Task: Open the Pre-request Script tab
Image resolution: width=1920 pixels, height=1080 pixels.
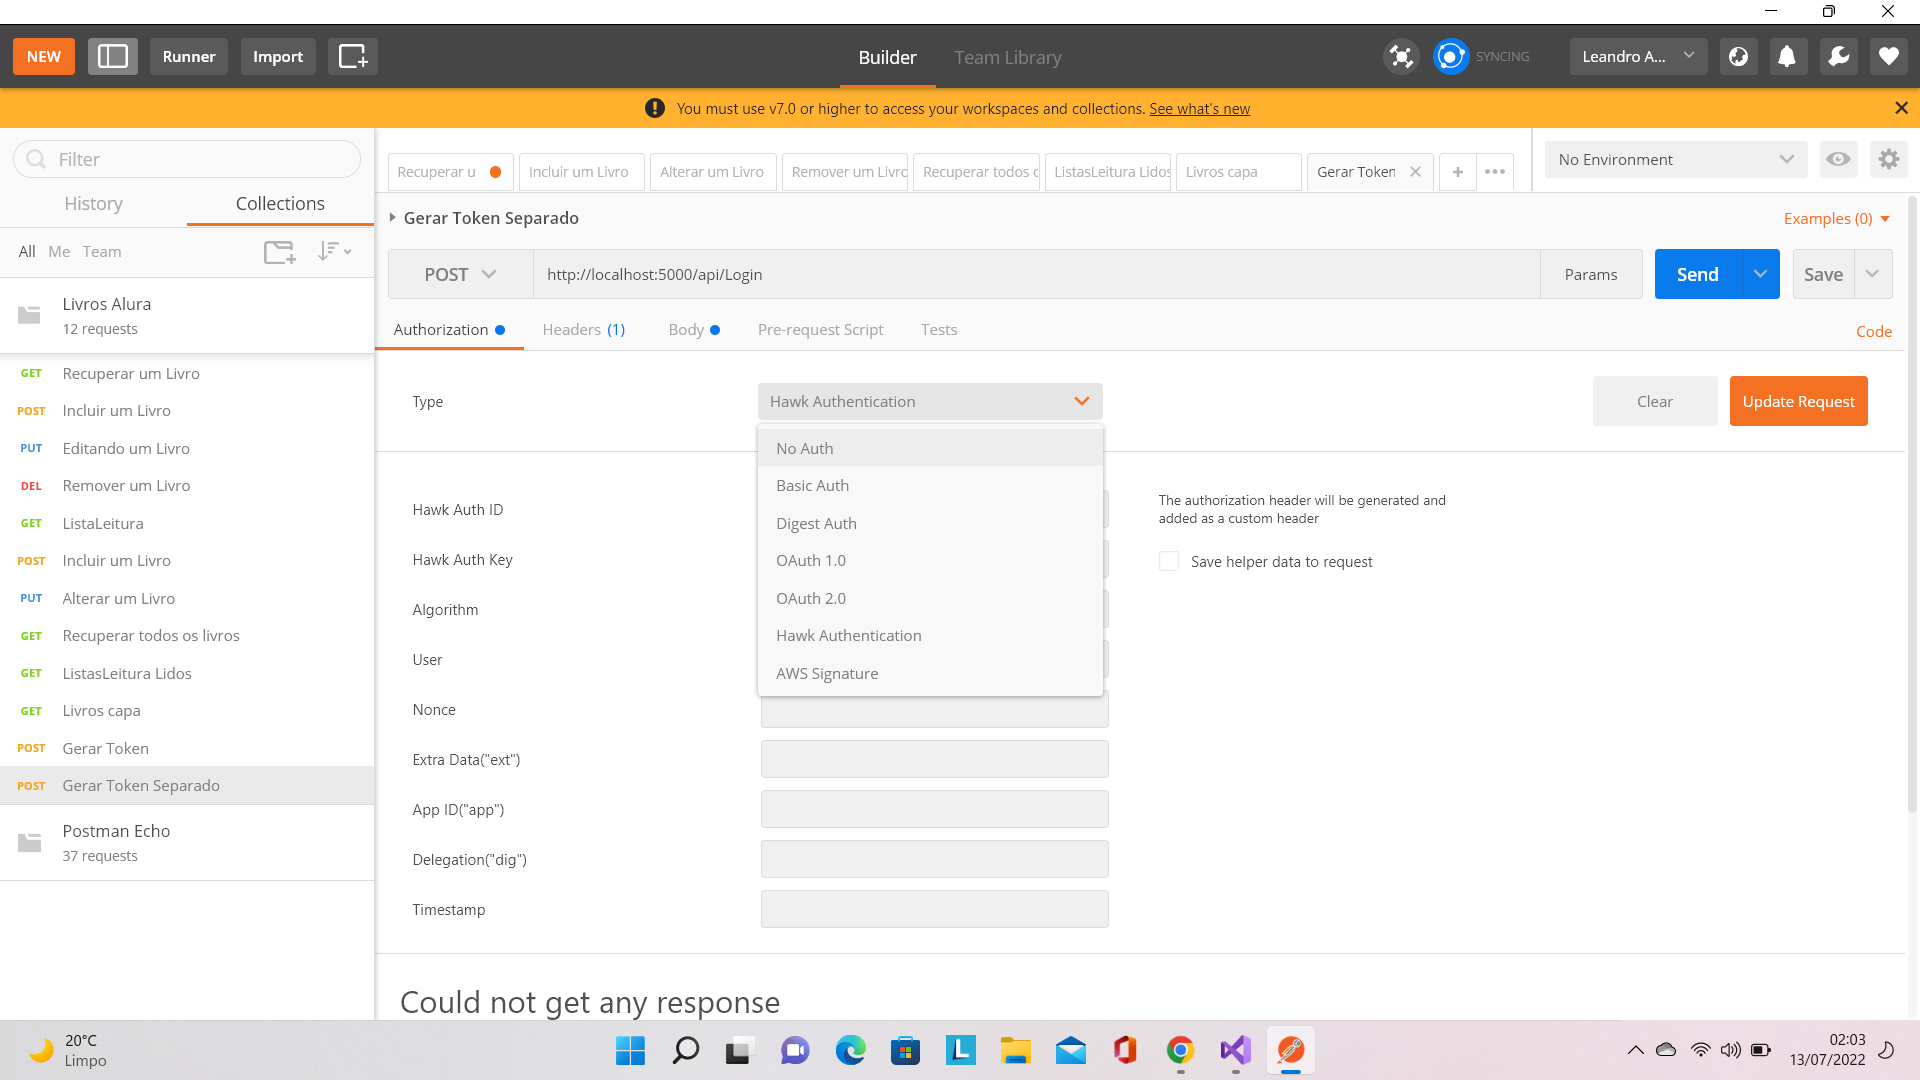Action: pos(820,329)
